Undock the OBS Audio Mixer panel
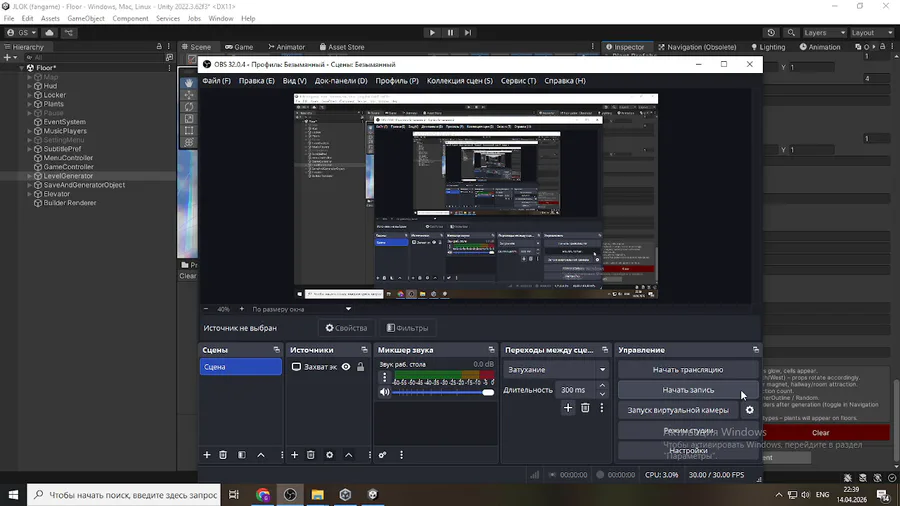Viewport: 900px width, 506px height. pyautogui.click(x=491, y=350)
